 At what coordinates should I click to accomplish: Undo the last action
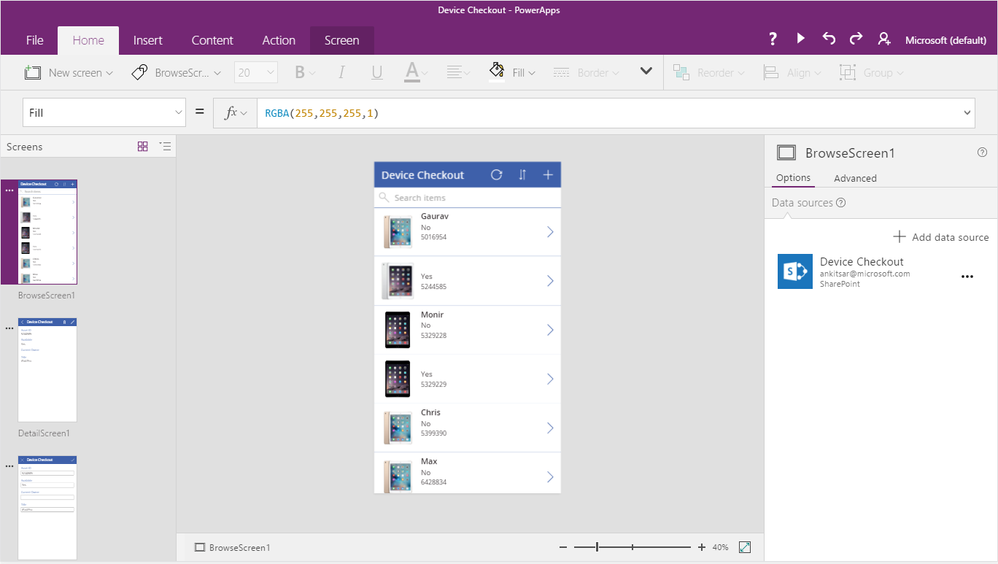(x=828, y=39)
